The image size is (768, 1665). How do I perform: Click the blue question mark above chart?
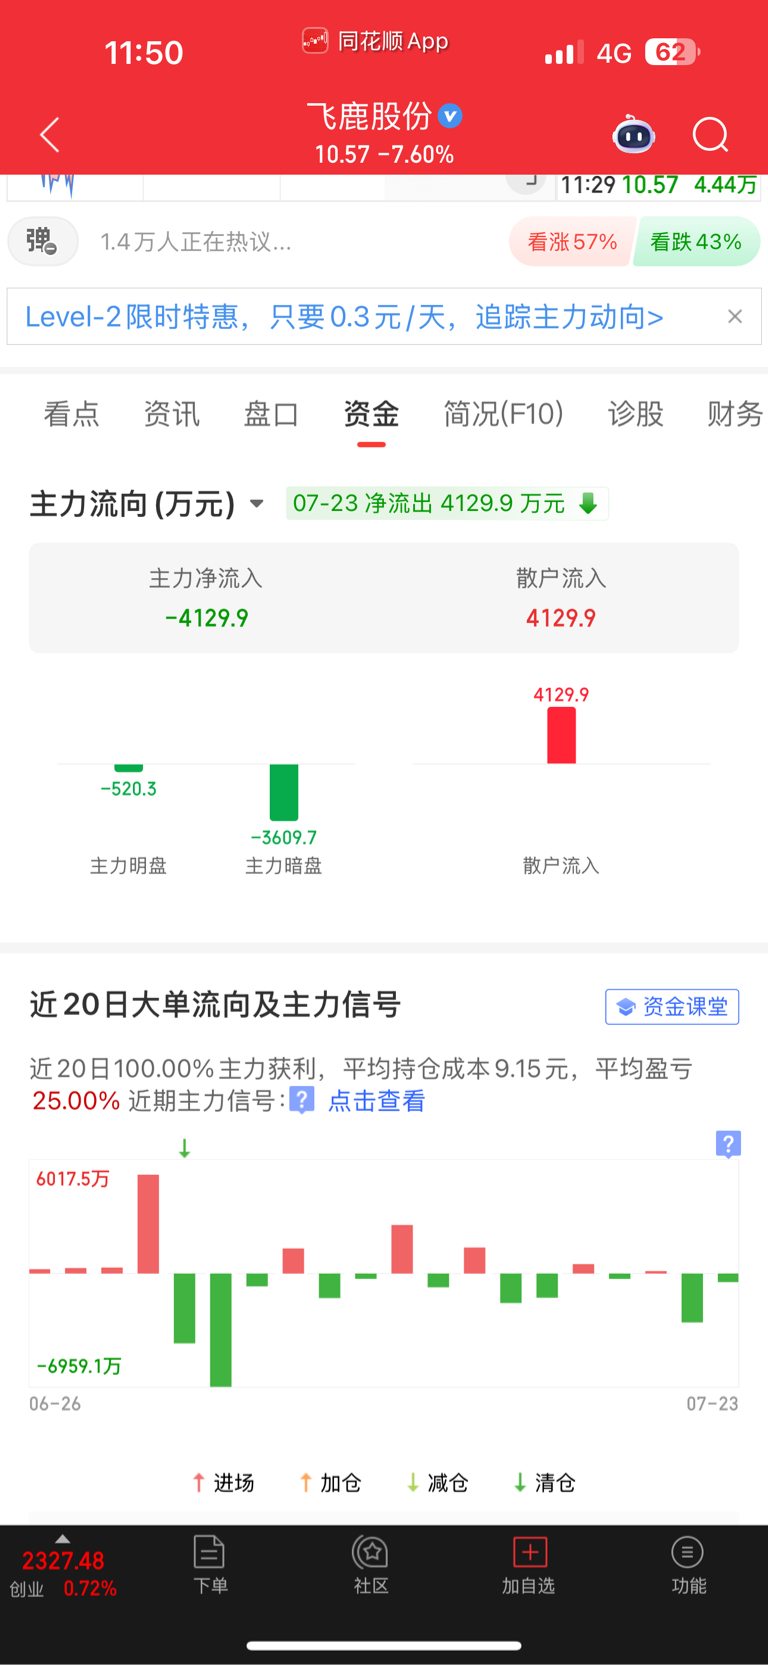coord(728,1144)
